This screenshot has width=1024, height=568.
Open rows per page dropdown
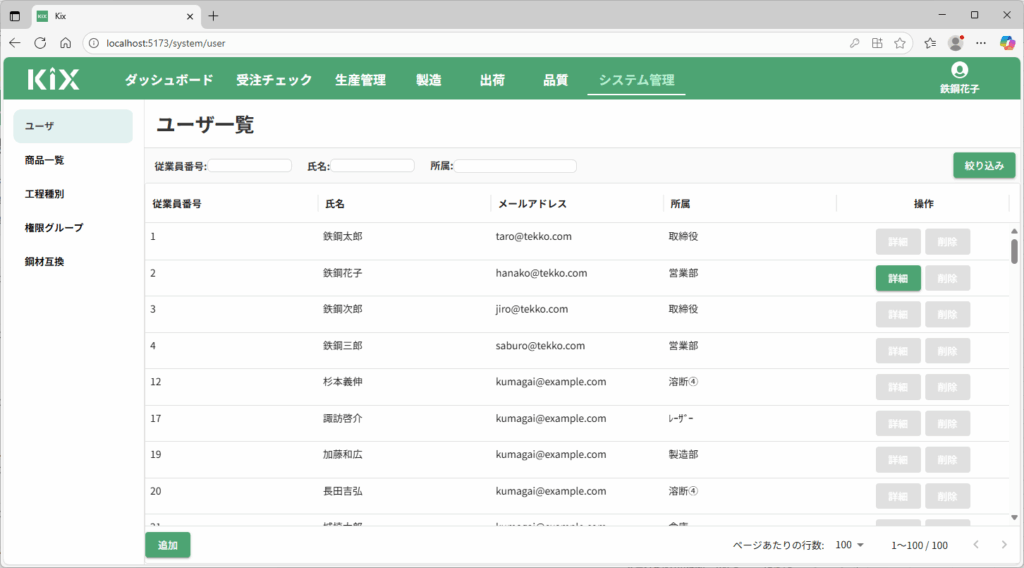click(x=851, y=545)
